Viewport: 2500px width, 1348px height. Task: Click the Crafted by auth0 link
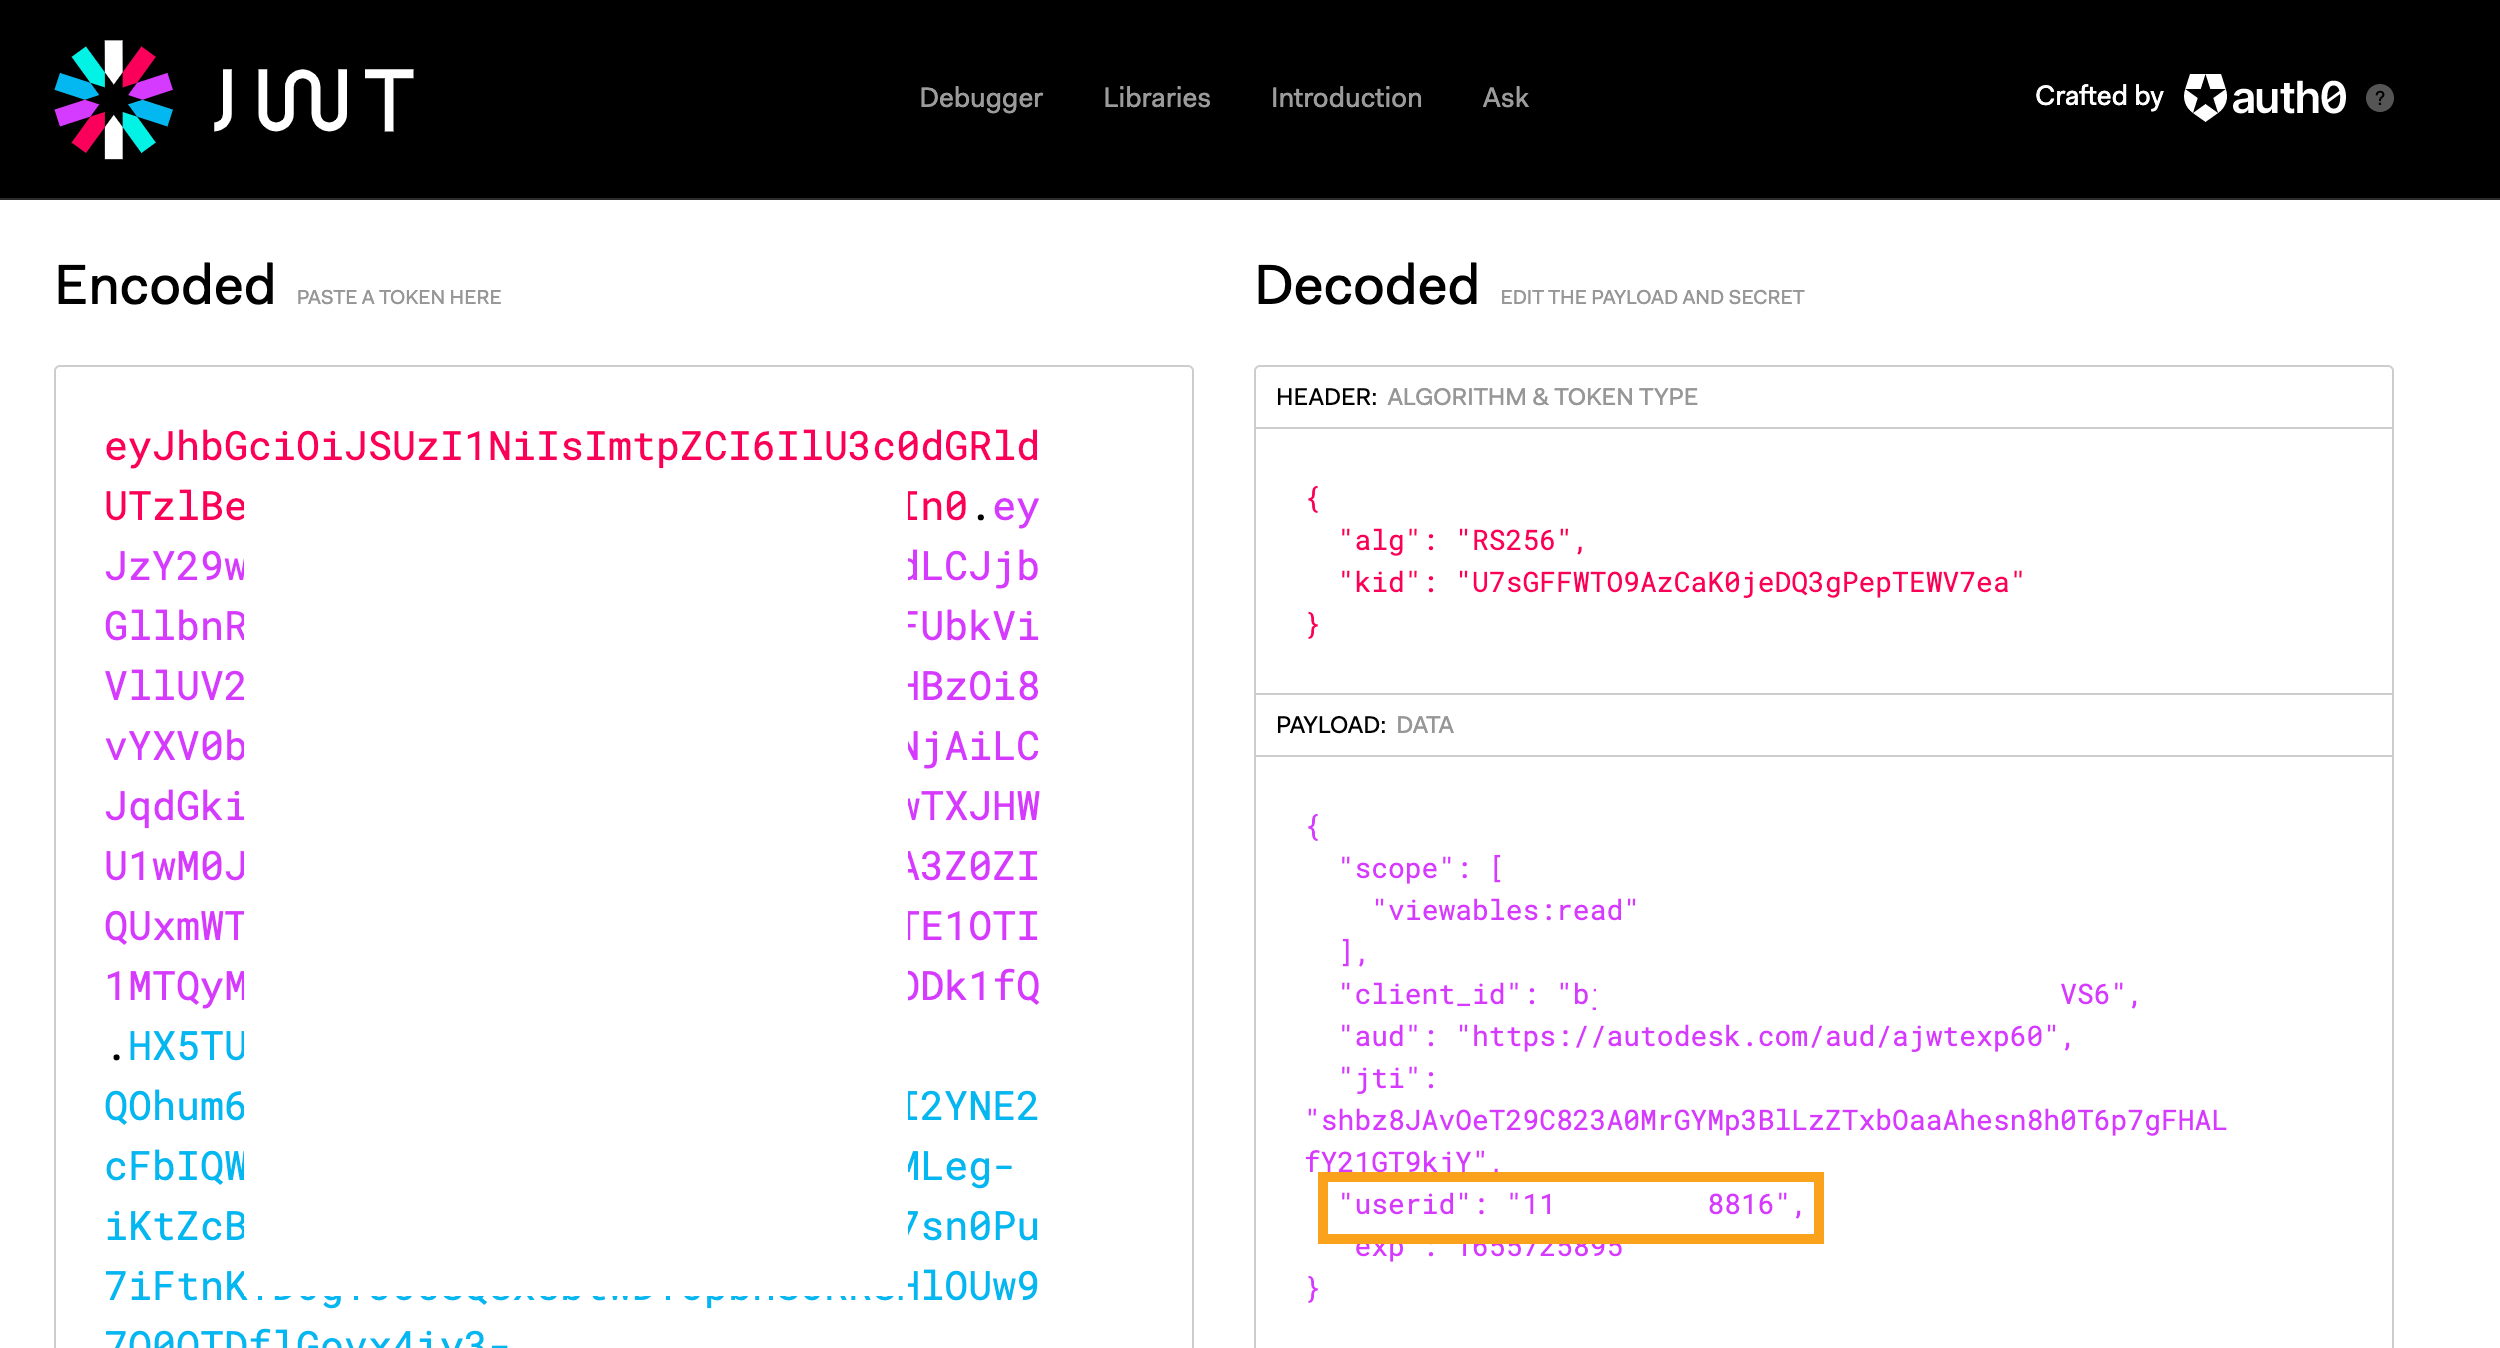[2098, 96]
